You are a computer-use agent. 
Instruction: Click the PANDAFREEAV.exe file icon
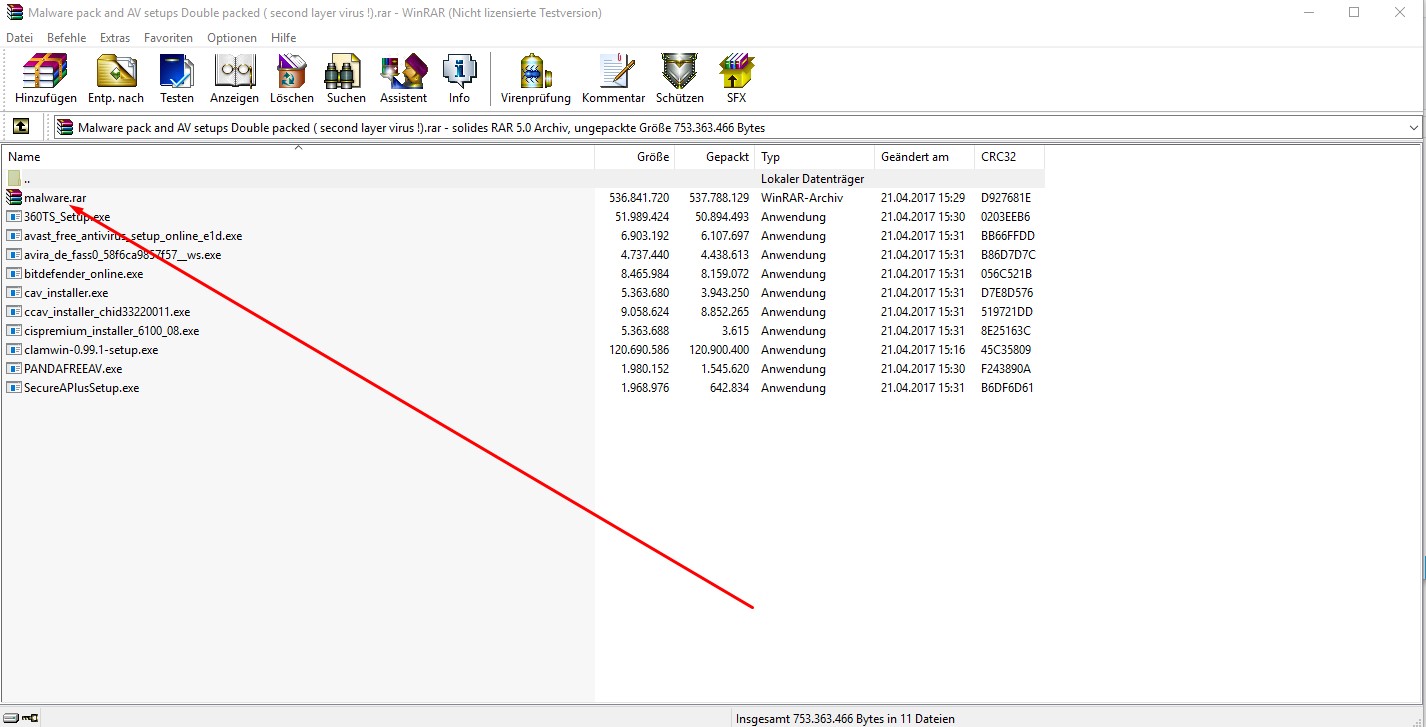(x=14, y=369)
